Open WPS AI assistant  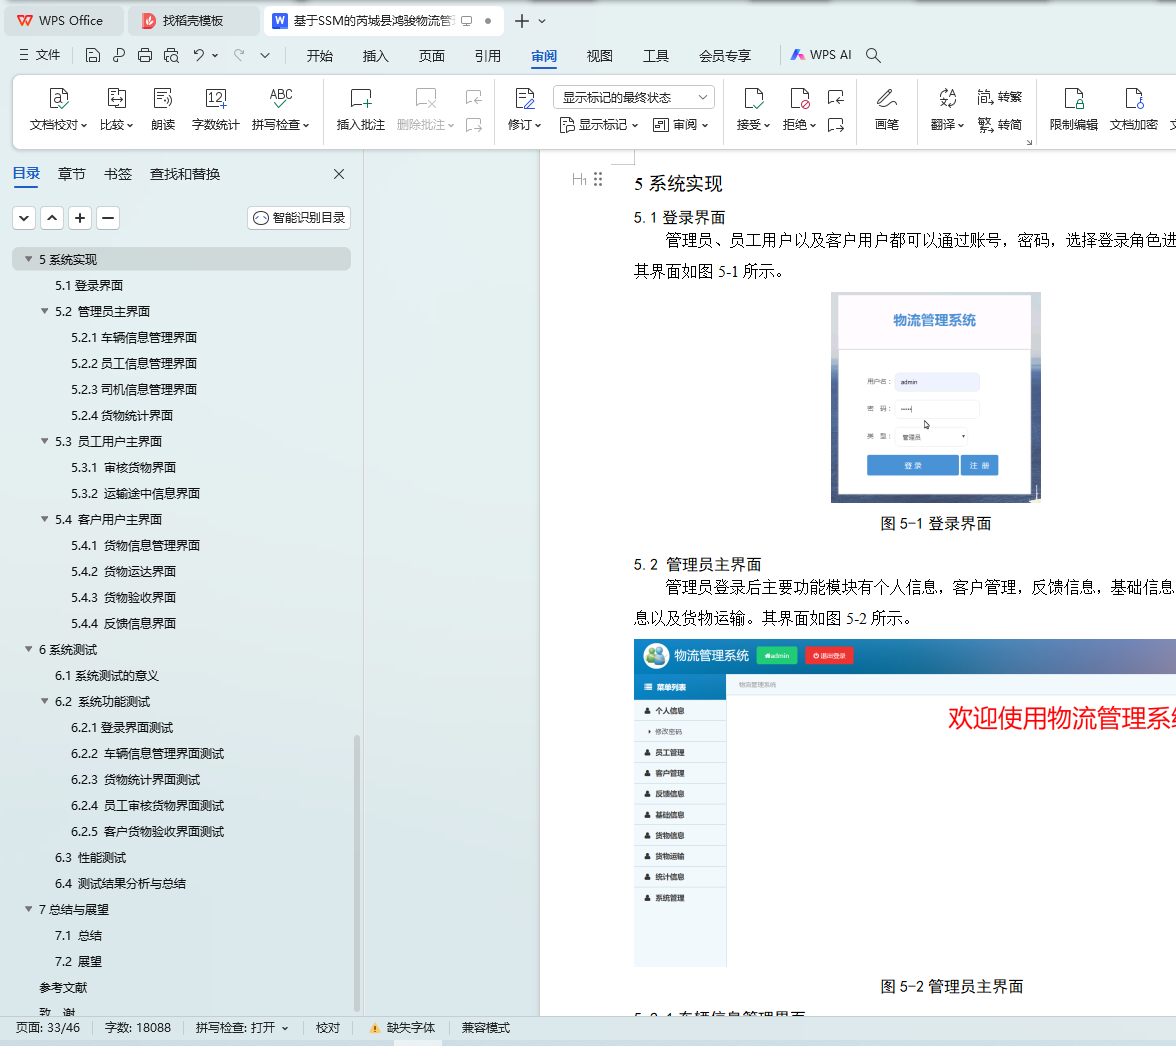[821, 55]
